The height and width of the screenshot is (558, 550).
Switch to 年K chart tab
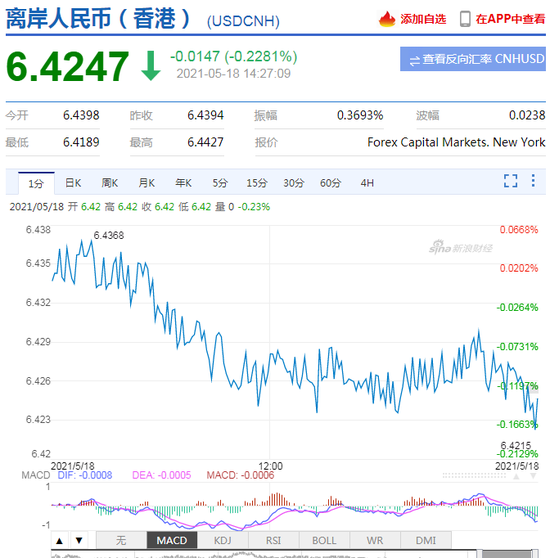[x=183, y=183]
